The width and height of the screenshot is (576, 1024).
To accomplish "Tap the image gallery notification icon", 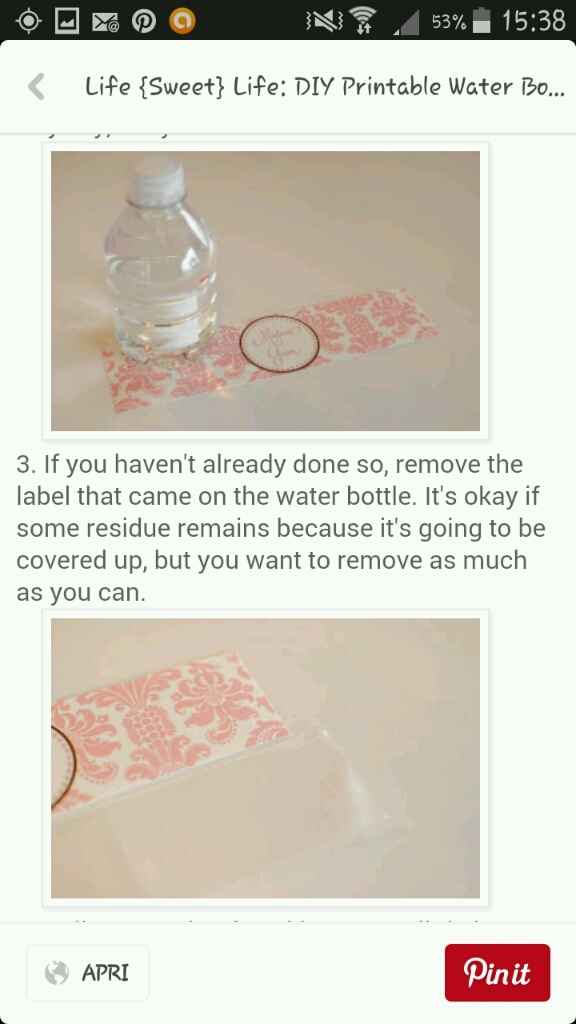I will coord(67,22).
